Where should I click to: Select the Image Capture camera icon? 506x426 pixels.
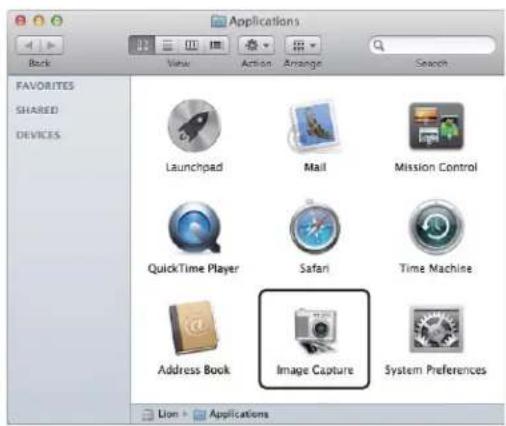(x=315, y=330)
